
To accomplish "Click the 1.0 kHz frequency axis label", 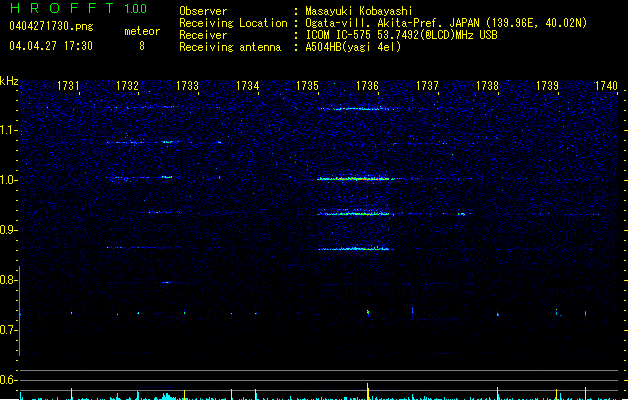I will click(x=8, y=180).
